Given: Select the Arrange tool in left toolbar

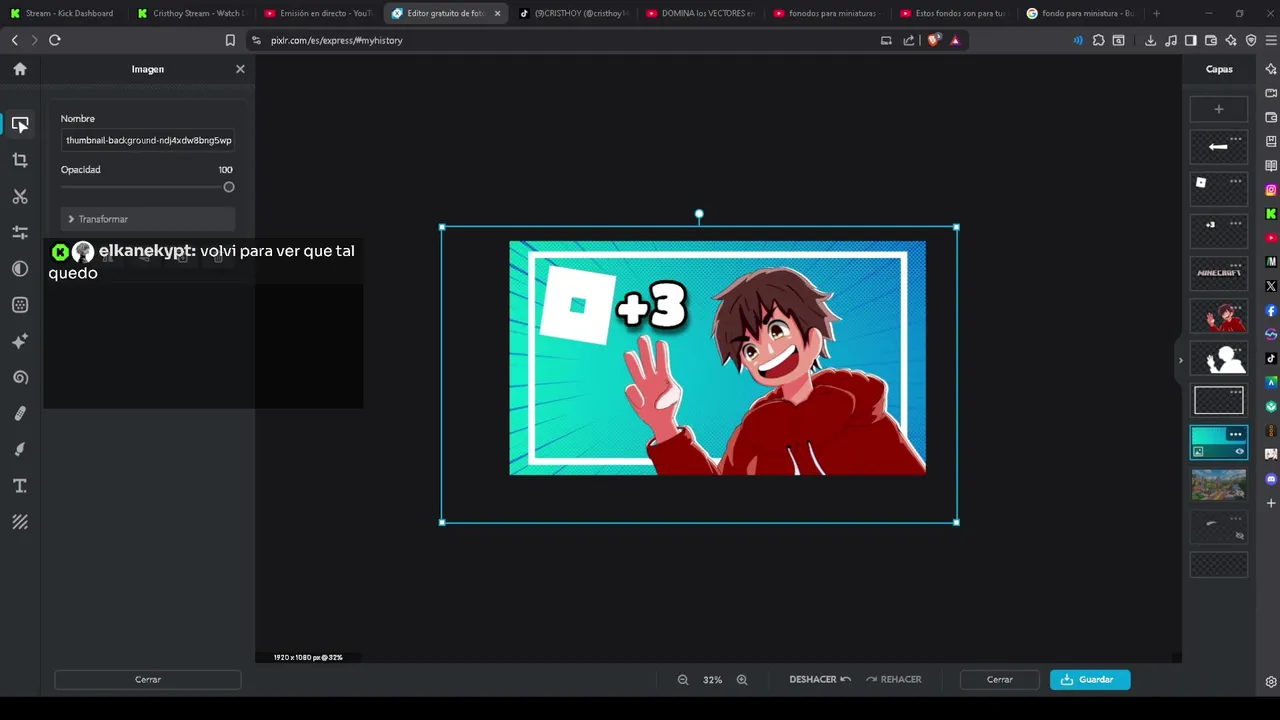Looking at the screenshot, I should [20, 124].
